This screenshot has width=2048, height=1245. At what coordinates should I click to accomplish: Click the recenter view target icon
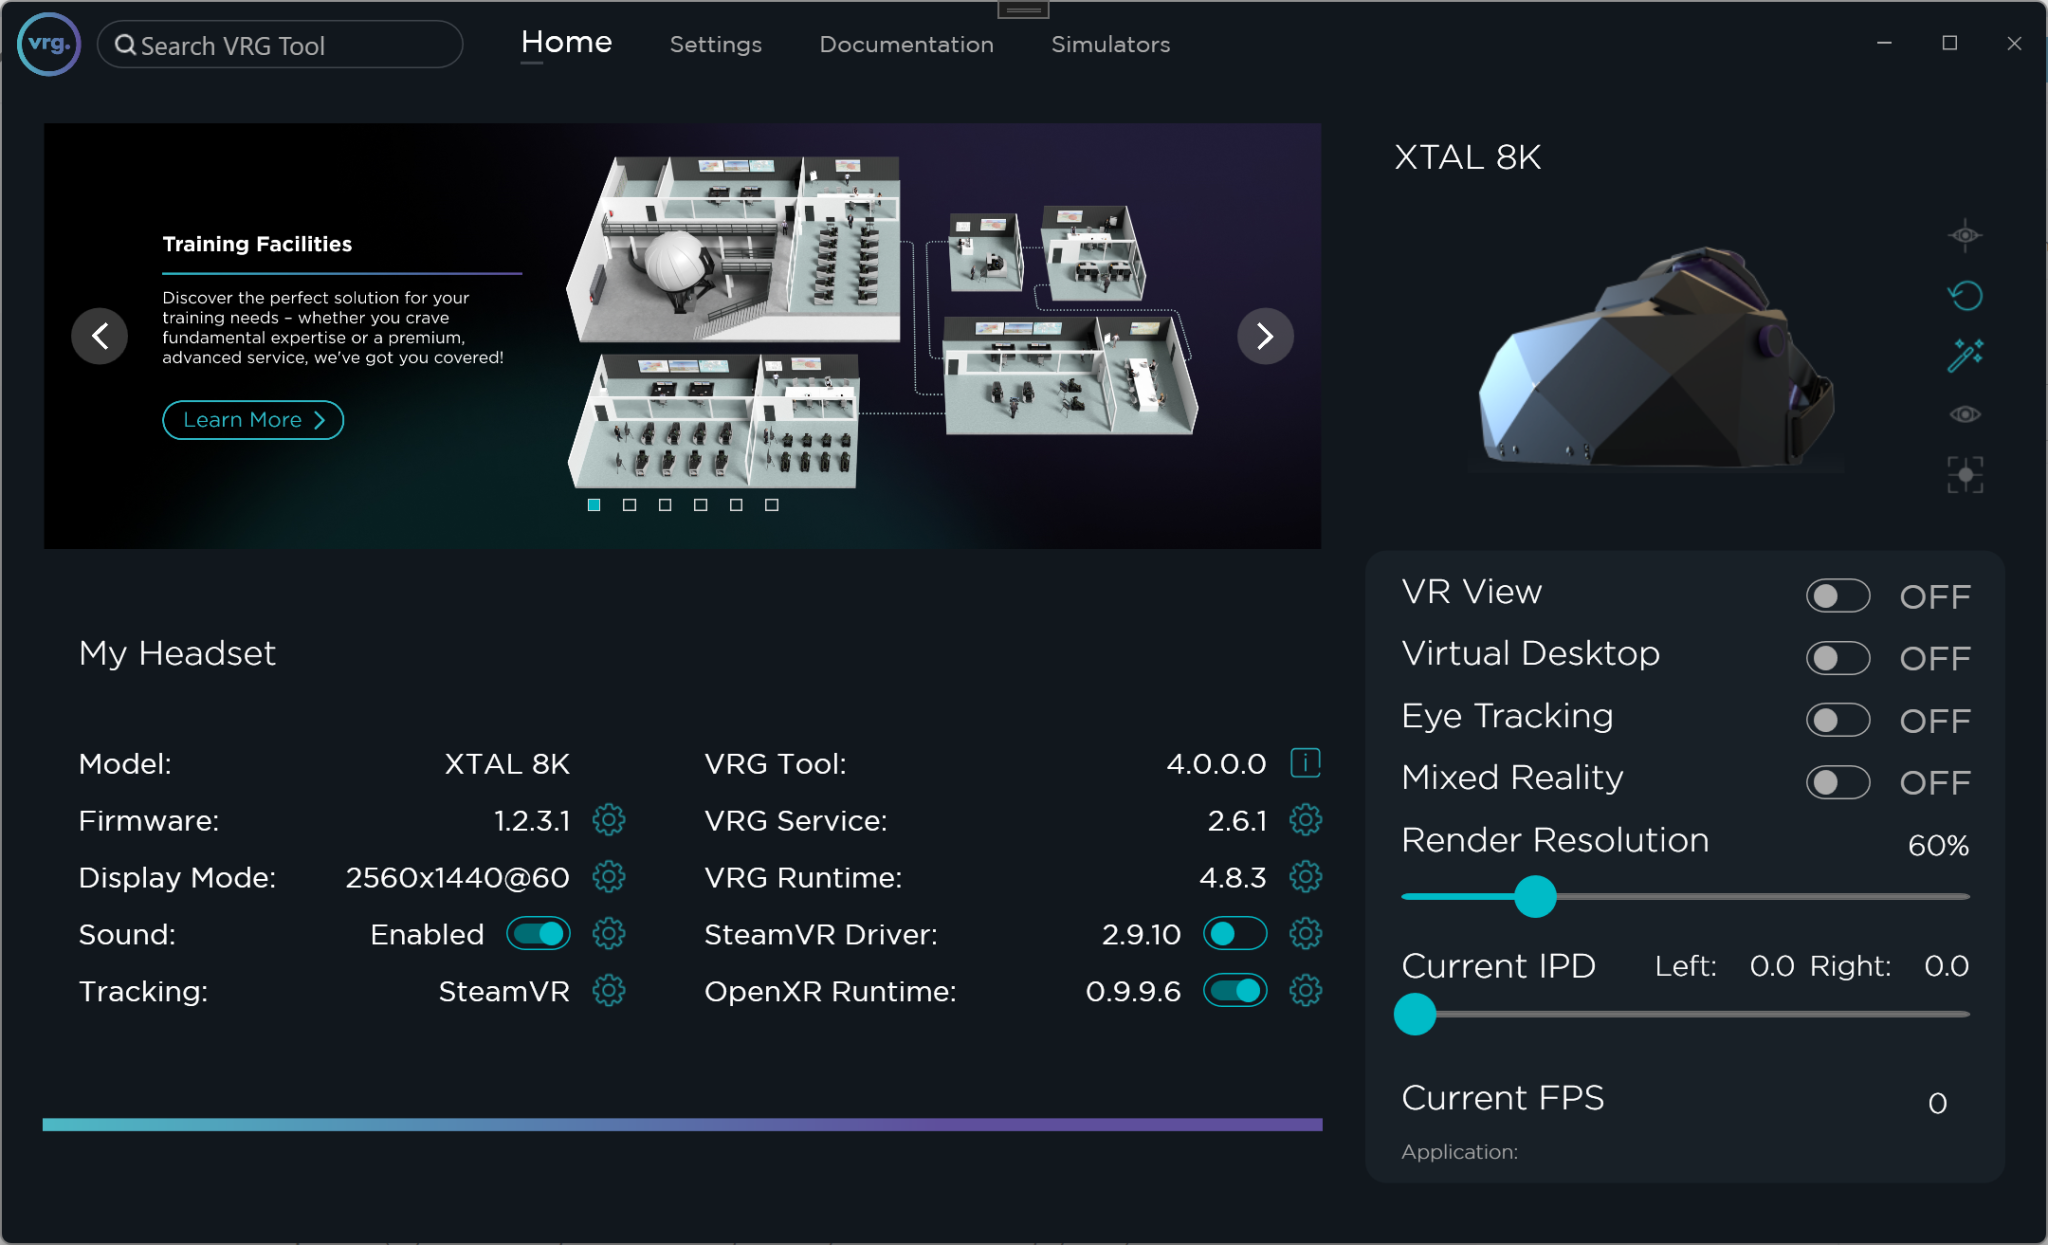click(1963, 474)
